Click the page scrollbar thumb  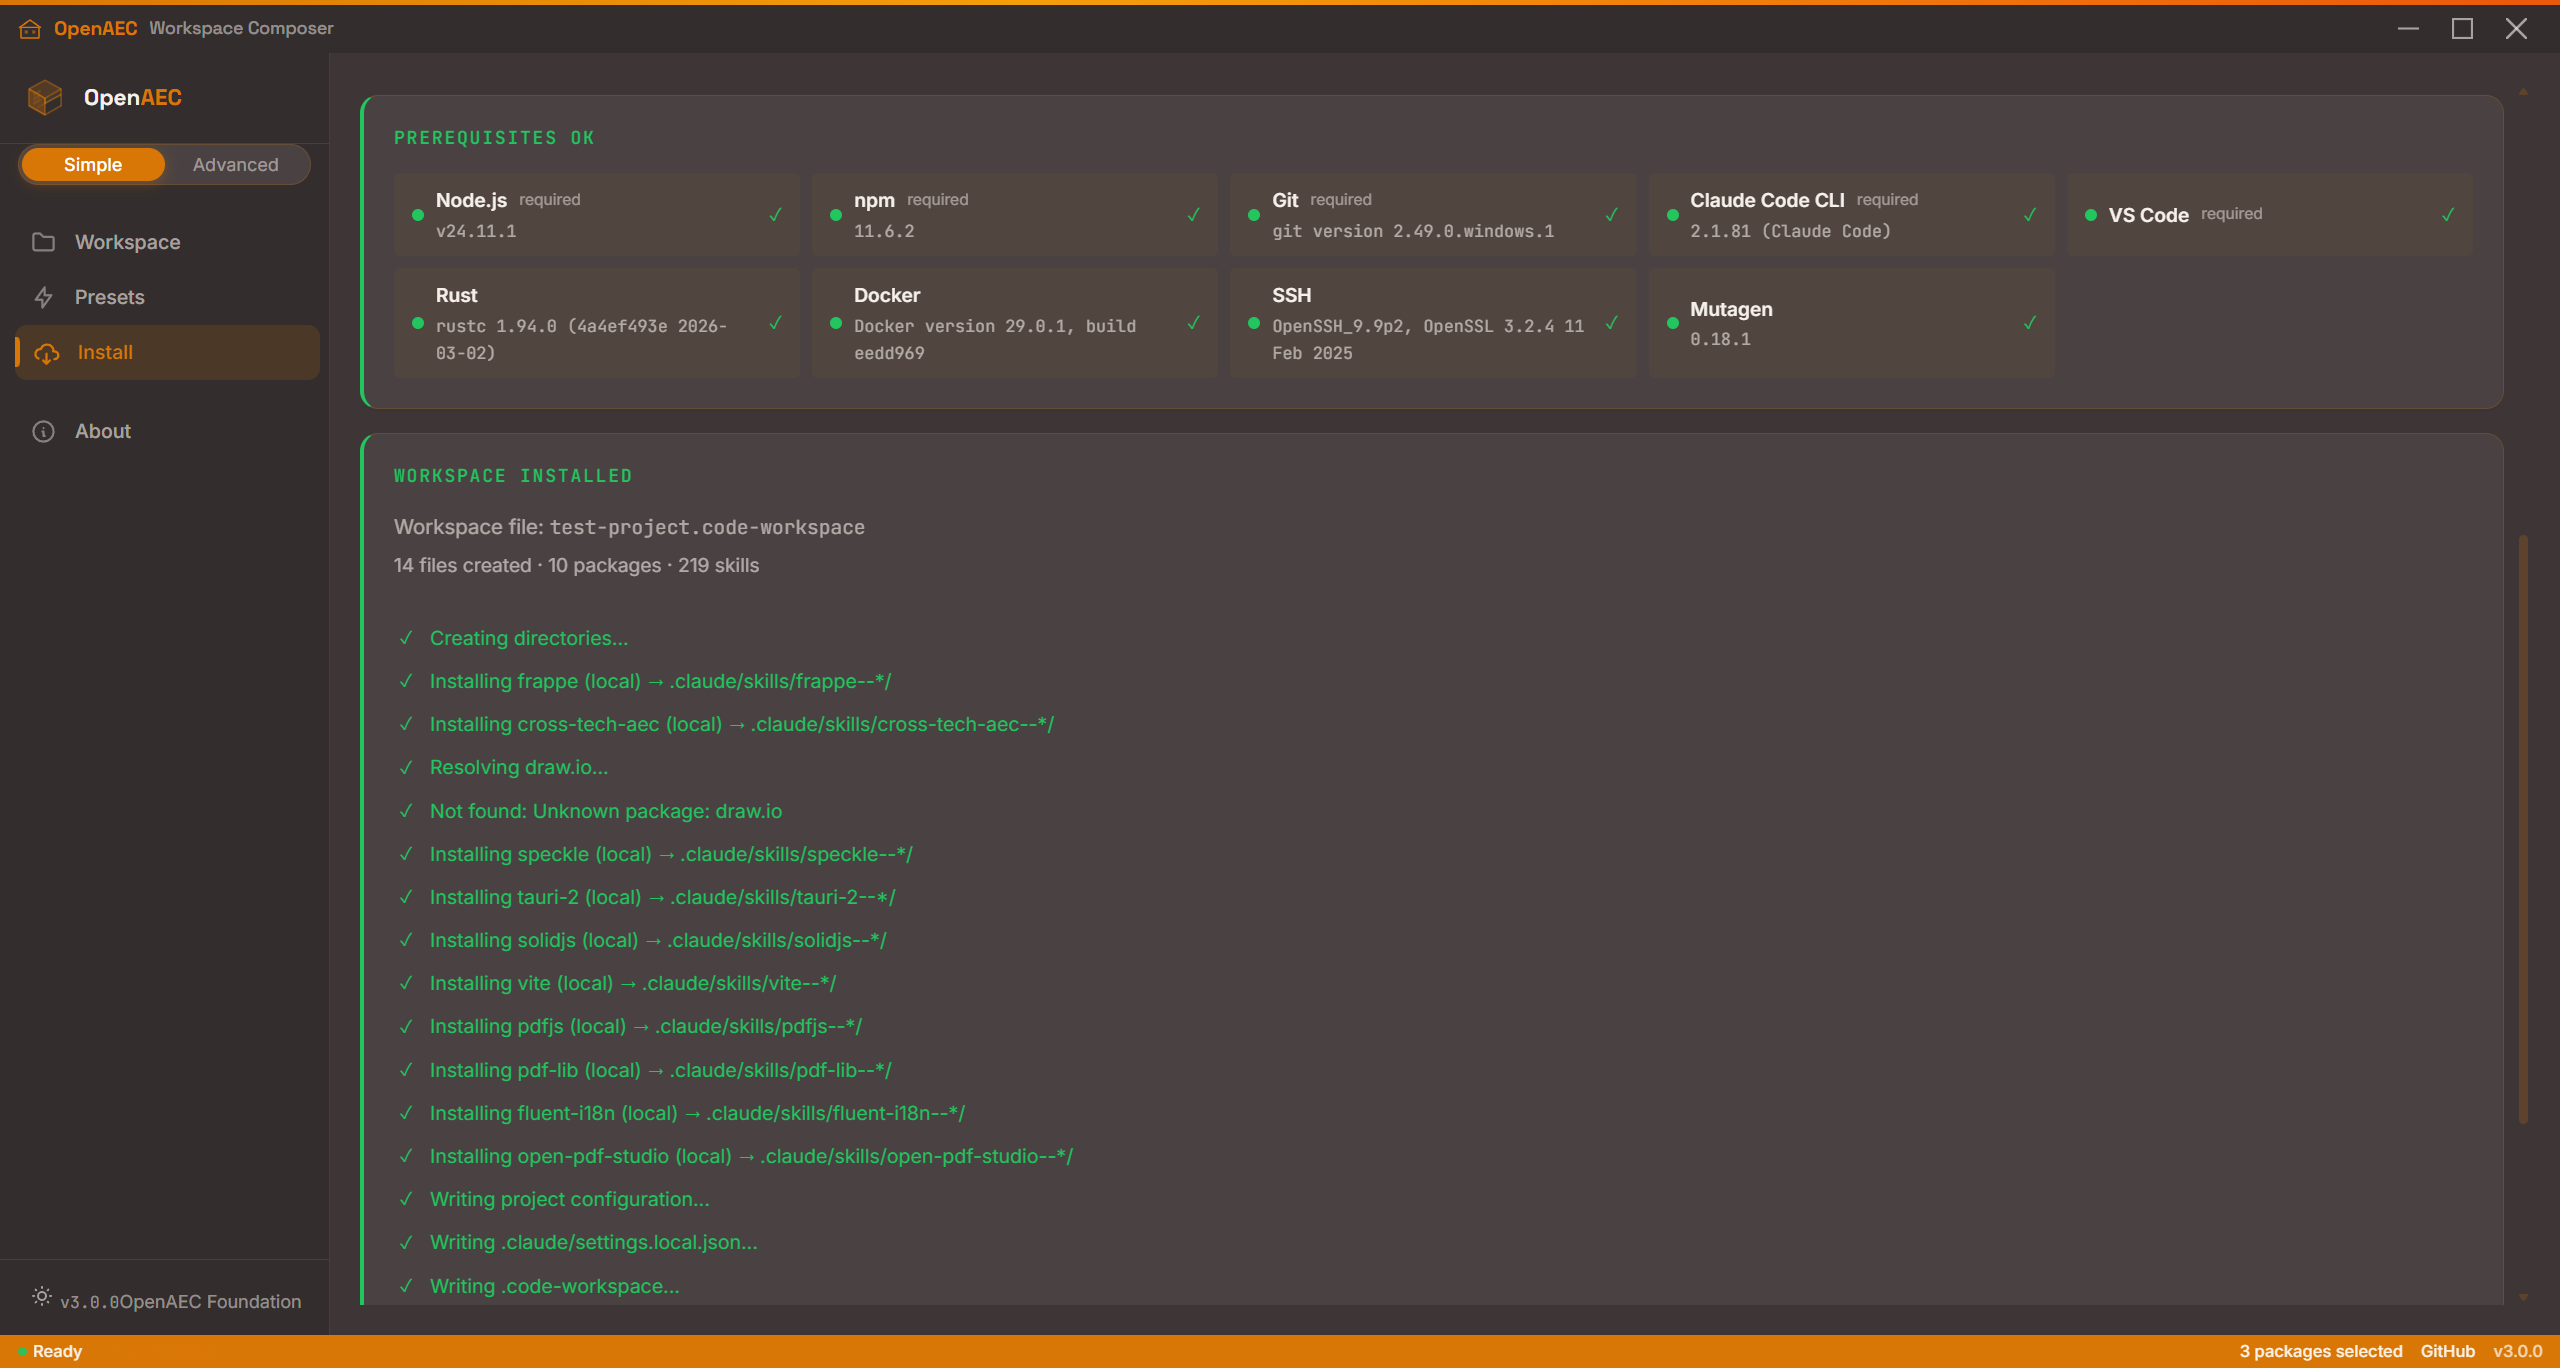(2523, 829)
